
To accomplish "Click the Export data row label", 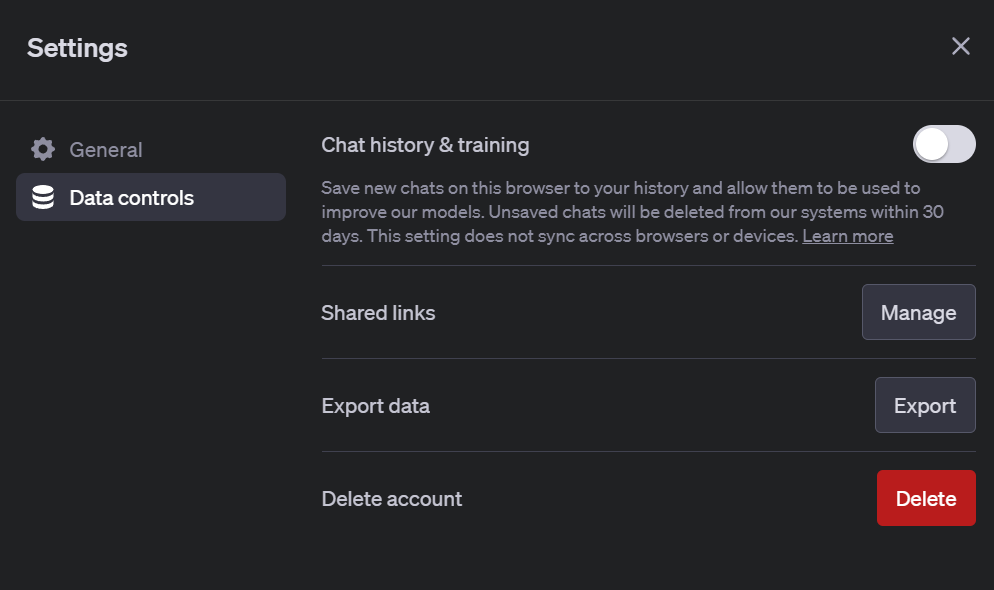I will click(375, 406).
